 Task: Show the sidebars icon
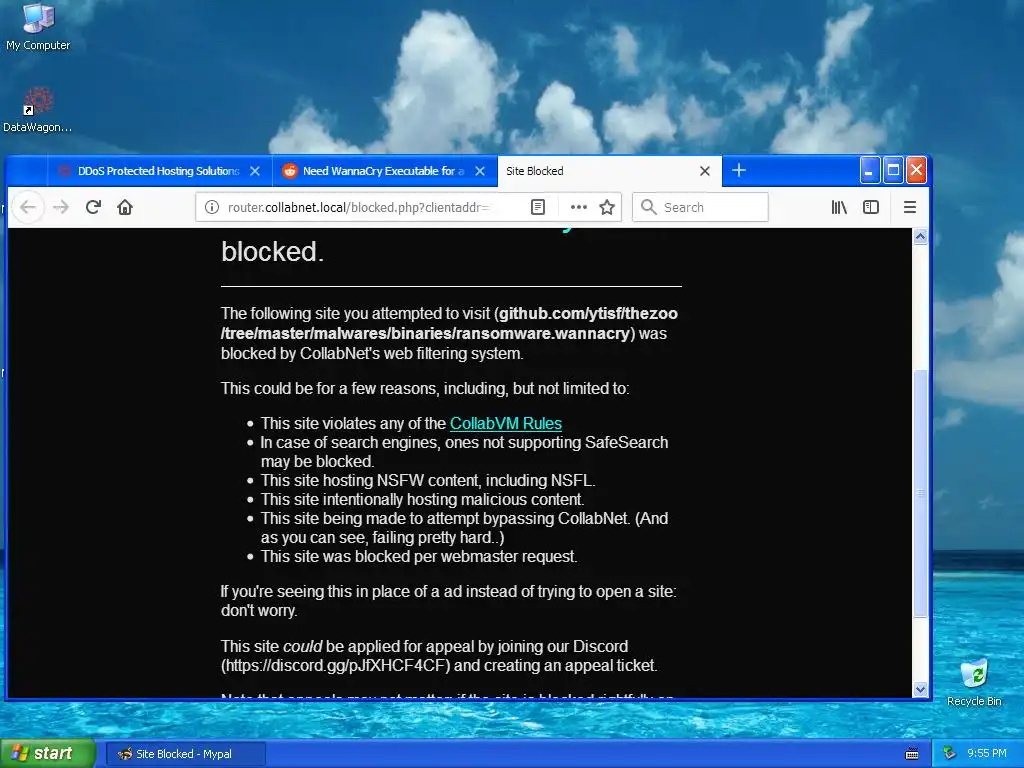click(x=871, y=207)
